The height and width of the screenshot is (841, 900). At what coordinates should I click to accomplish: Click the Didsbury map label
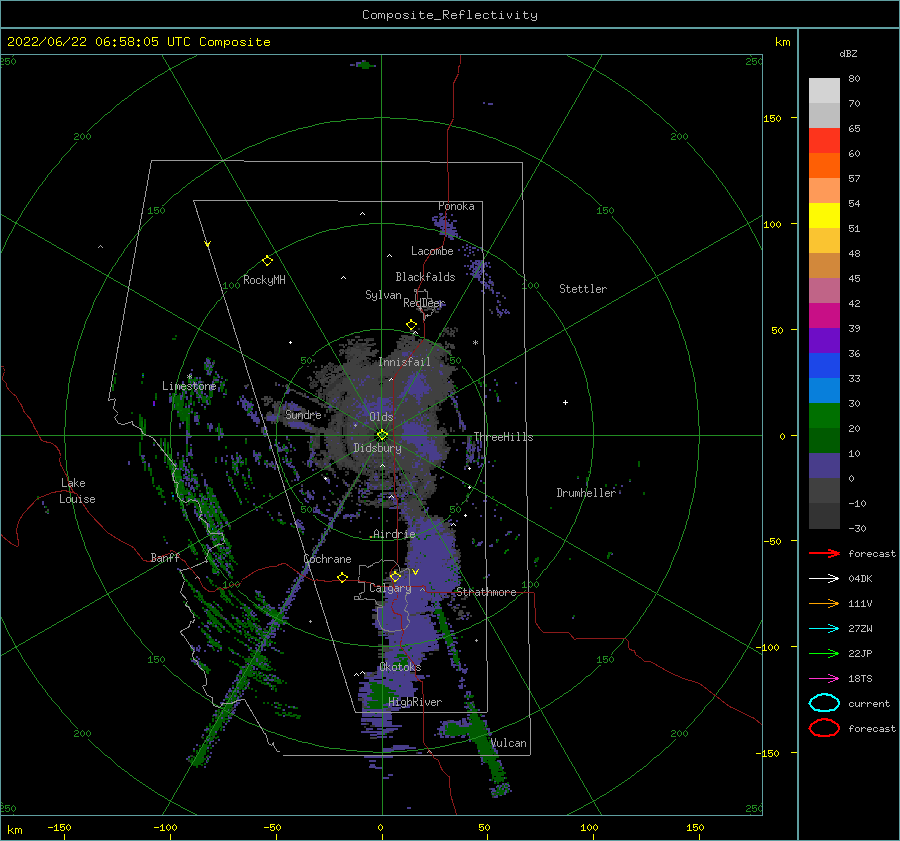377,448
